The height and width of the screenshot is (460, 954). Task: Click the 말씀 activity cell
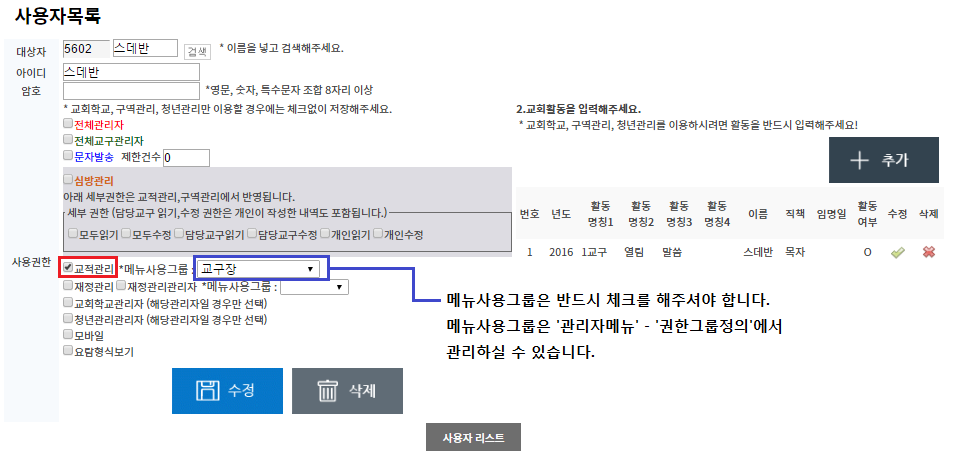[671, 252]
